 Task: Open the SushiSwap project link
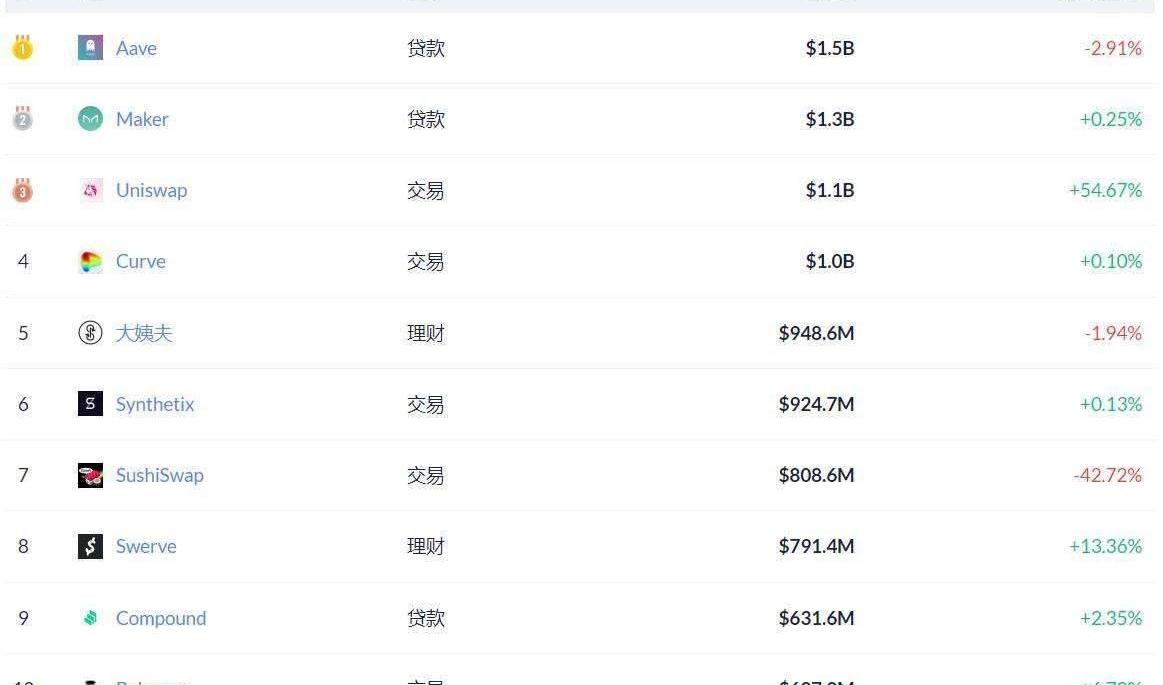pos(159,475)
